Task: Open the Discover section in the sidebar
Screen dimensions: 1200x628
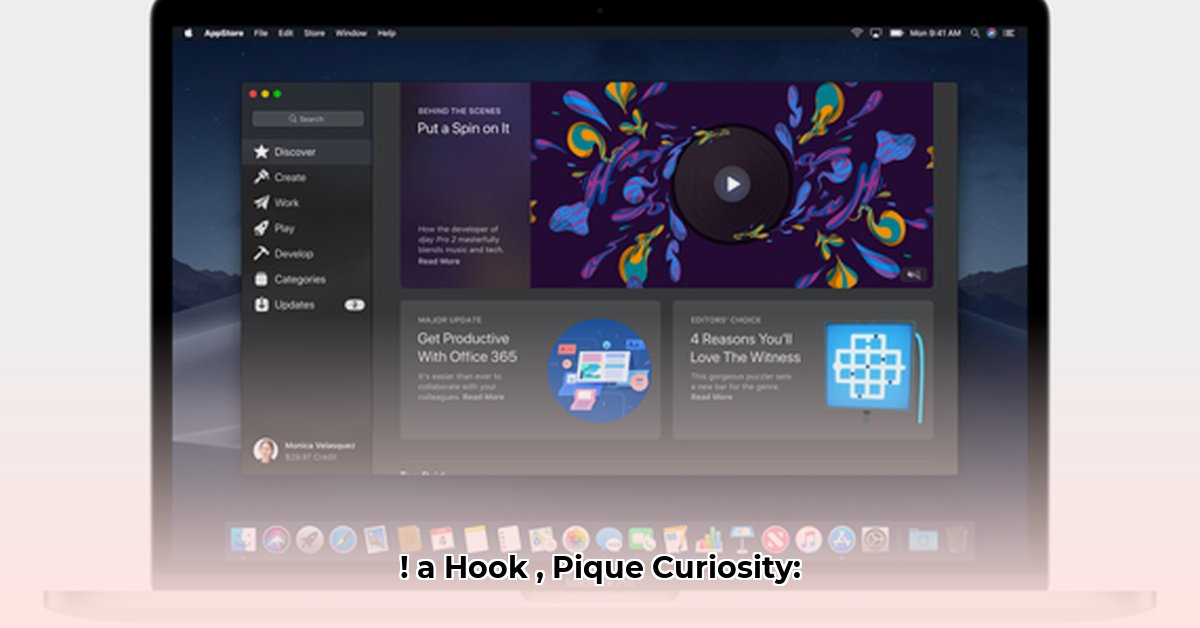Action: (295, 152)
